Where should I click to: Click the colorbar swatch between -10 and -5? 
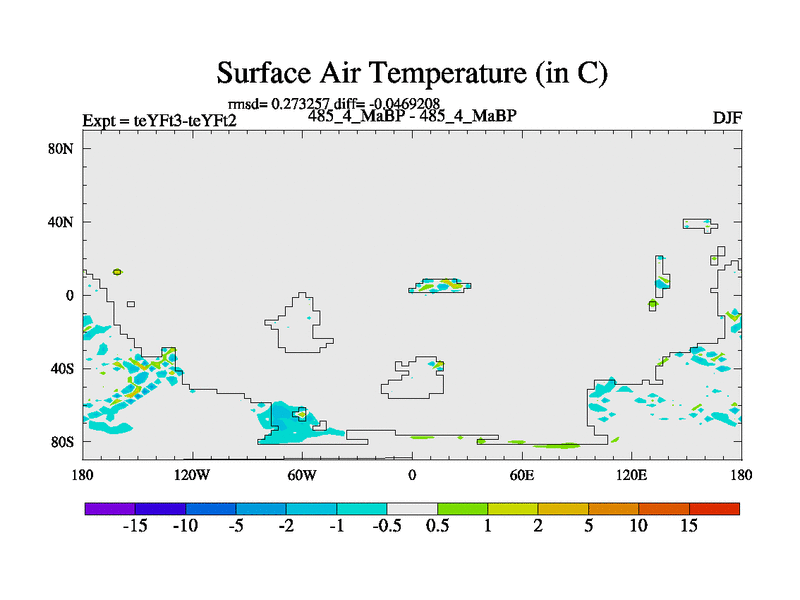point(210,509)
